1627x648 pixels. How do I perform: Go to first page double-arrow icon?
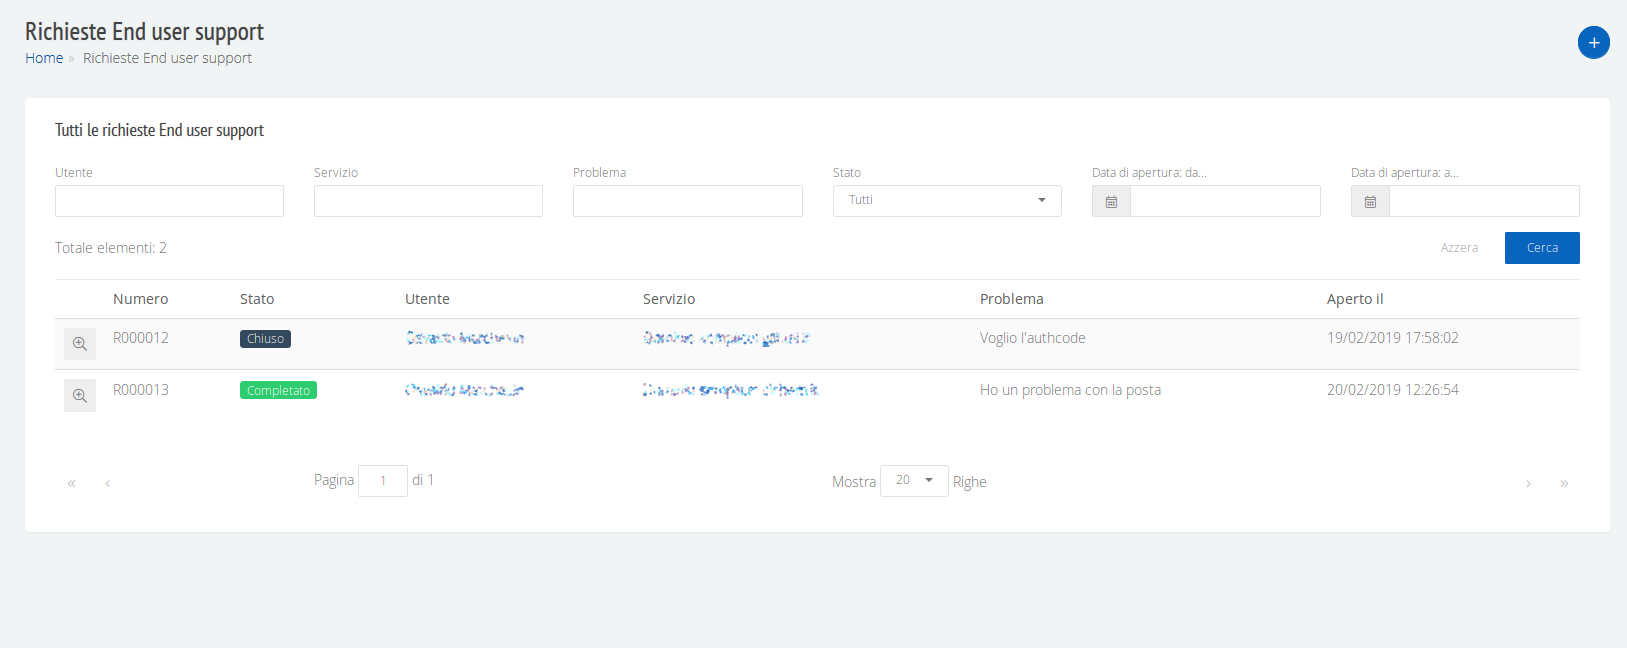pyautogui.click(x=71, y=483)
